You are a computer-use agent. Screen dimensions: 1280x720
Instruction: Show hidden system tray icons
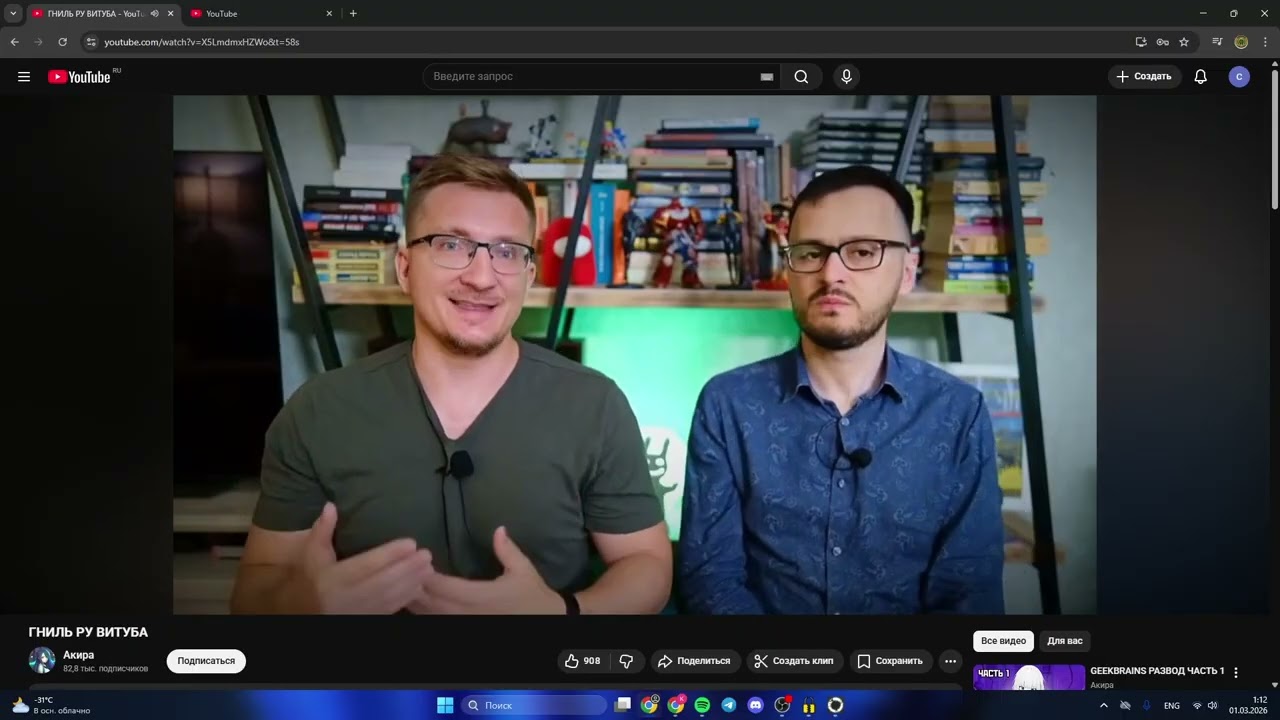tap(1104, 705)
